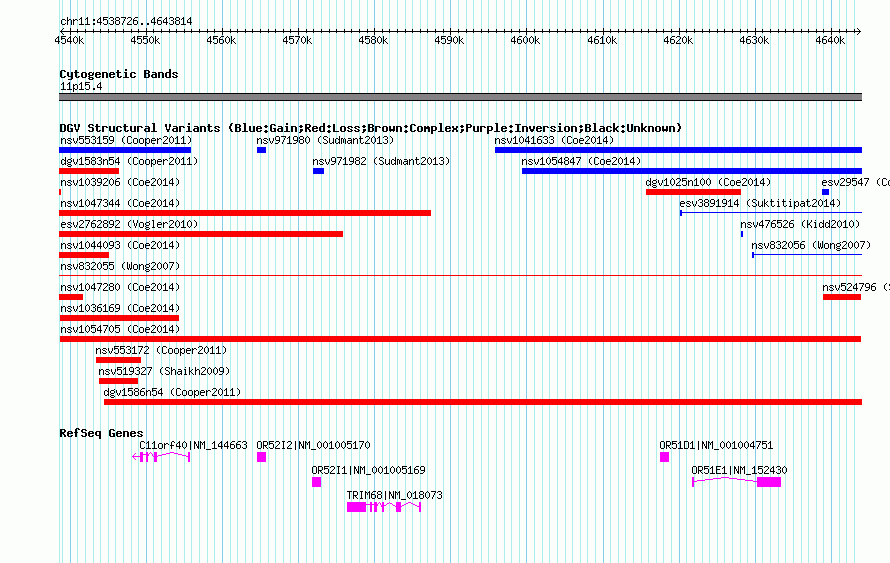
Task: Click the nsv1054705 full-width red bar
Action: (460, 339)
